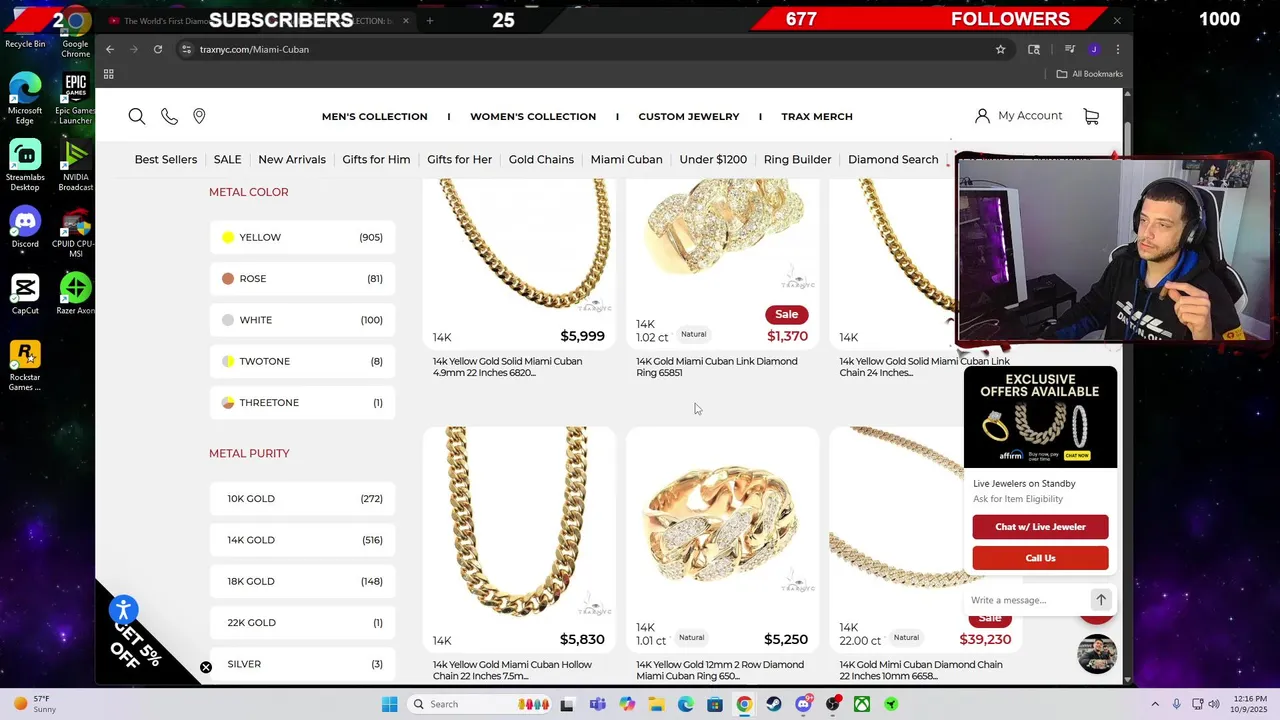The height and width of the screenshot is (720, 1280).
Task: Open the Ring Builder page
Action: click(797, 159)
